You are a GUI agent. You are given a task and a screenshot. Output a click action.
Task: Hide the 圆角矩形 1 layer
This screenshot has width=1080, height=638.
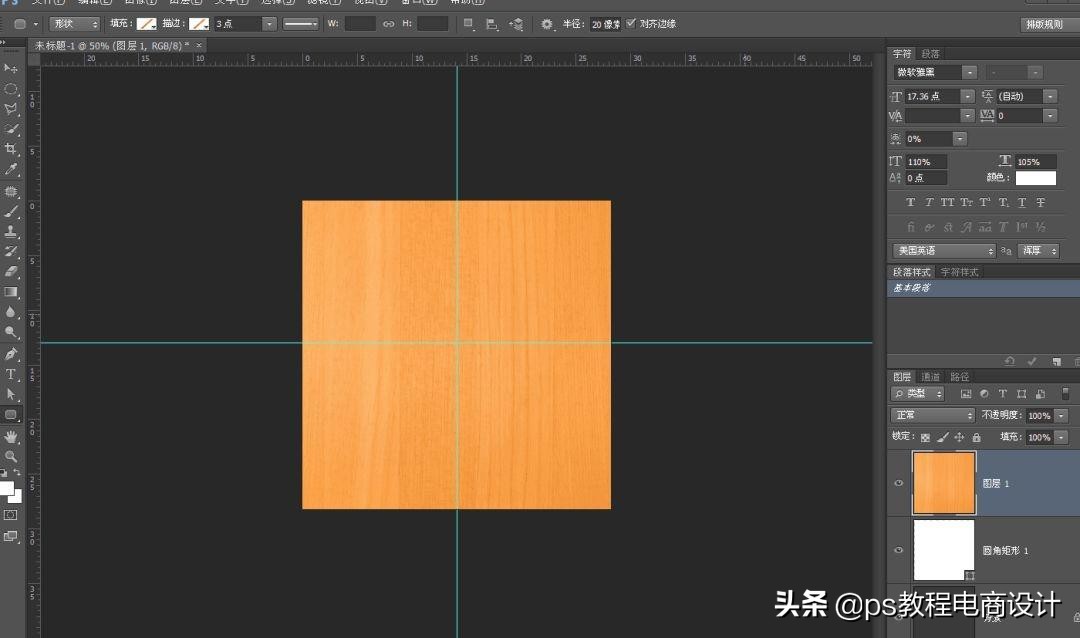click(898, 550)
